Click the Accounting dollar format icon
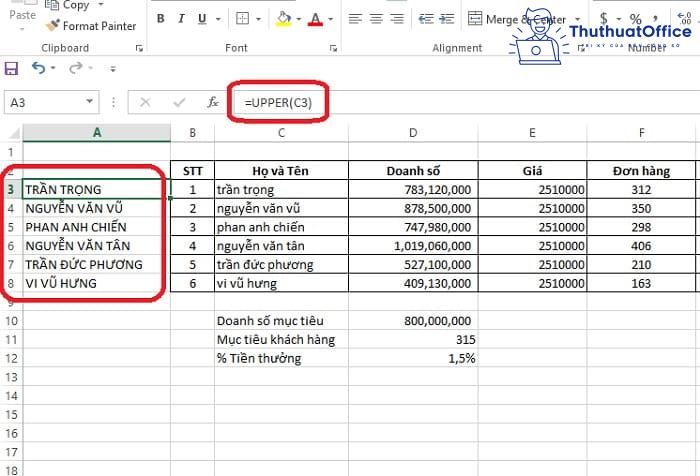Viewport: 700px width, 476px height. click(605, 19)
